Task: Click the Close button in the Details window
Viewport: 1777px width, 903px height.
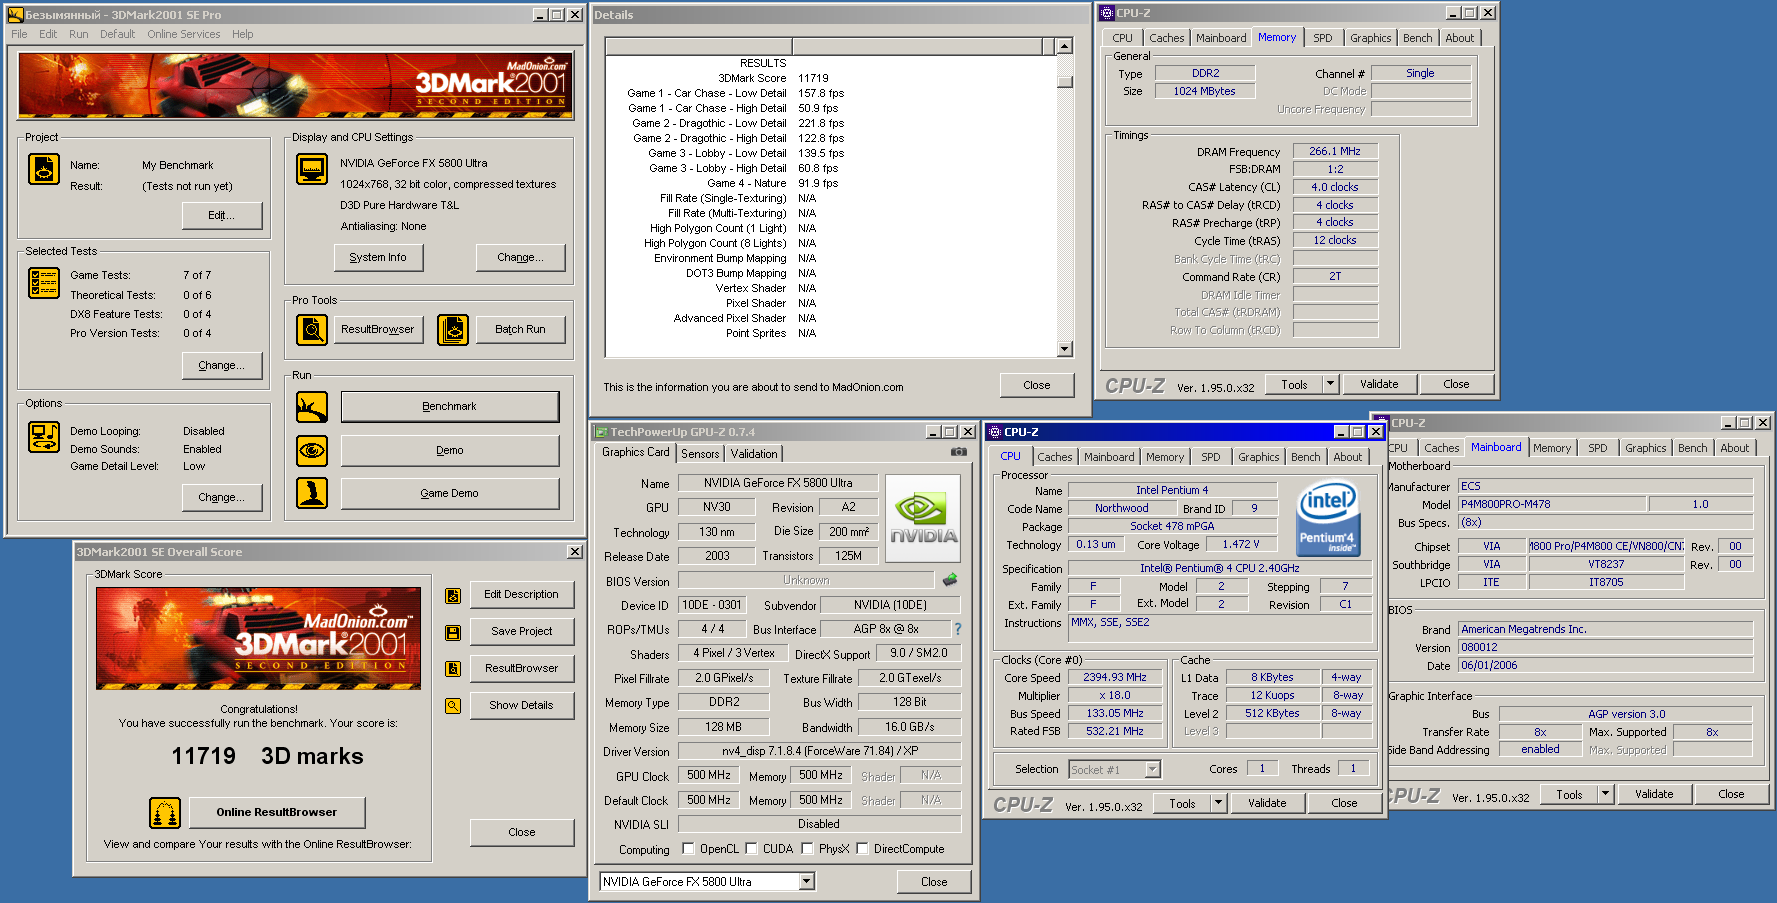Action: [x=1037, y=386]
